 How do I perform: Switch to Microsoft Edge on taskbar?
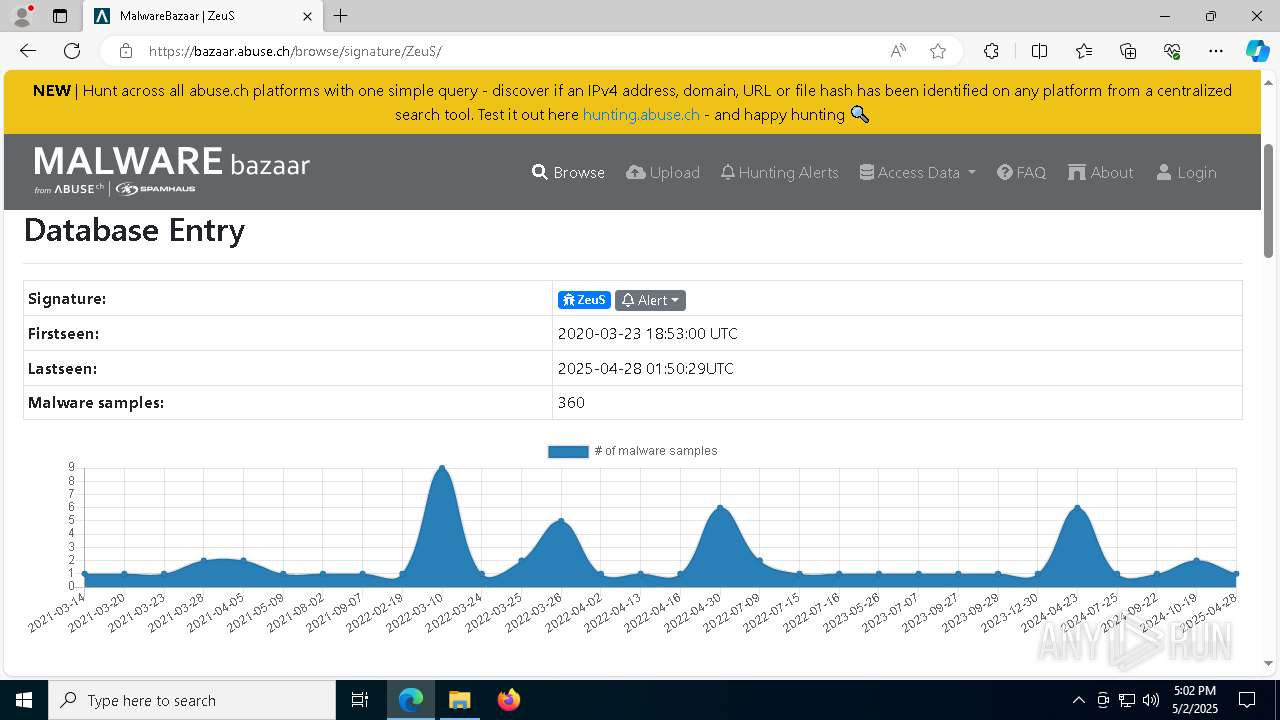click(411, 700)
